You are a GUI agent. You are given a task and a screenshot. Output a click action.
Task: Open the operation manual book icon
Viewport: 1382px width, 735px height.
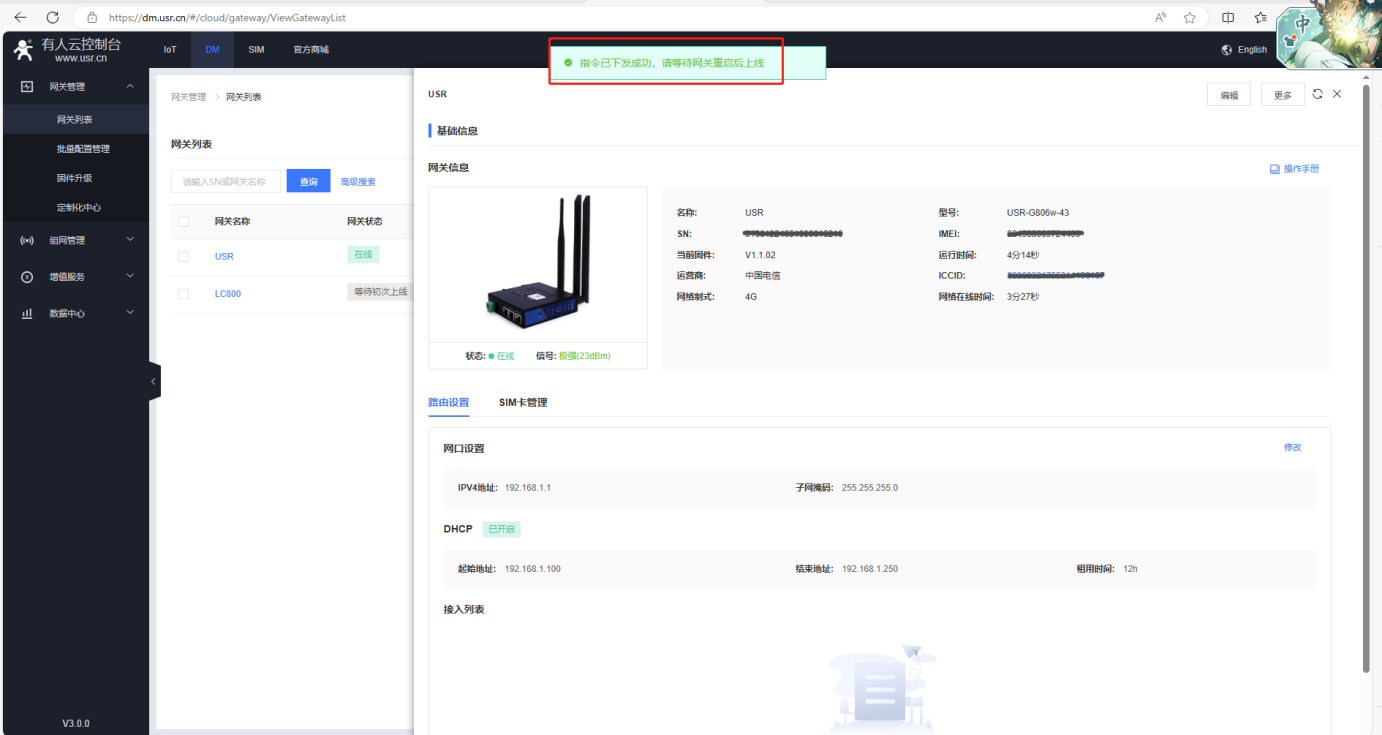(1274, 169)
